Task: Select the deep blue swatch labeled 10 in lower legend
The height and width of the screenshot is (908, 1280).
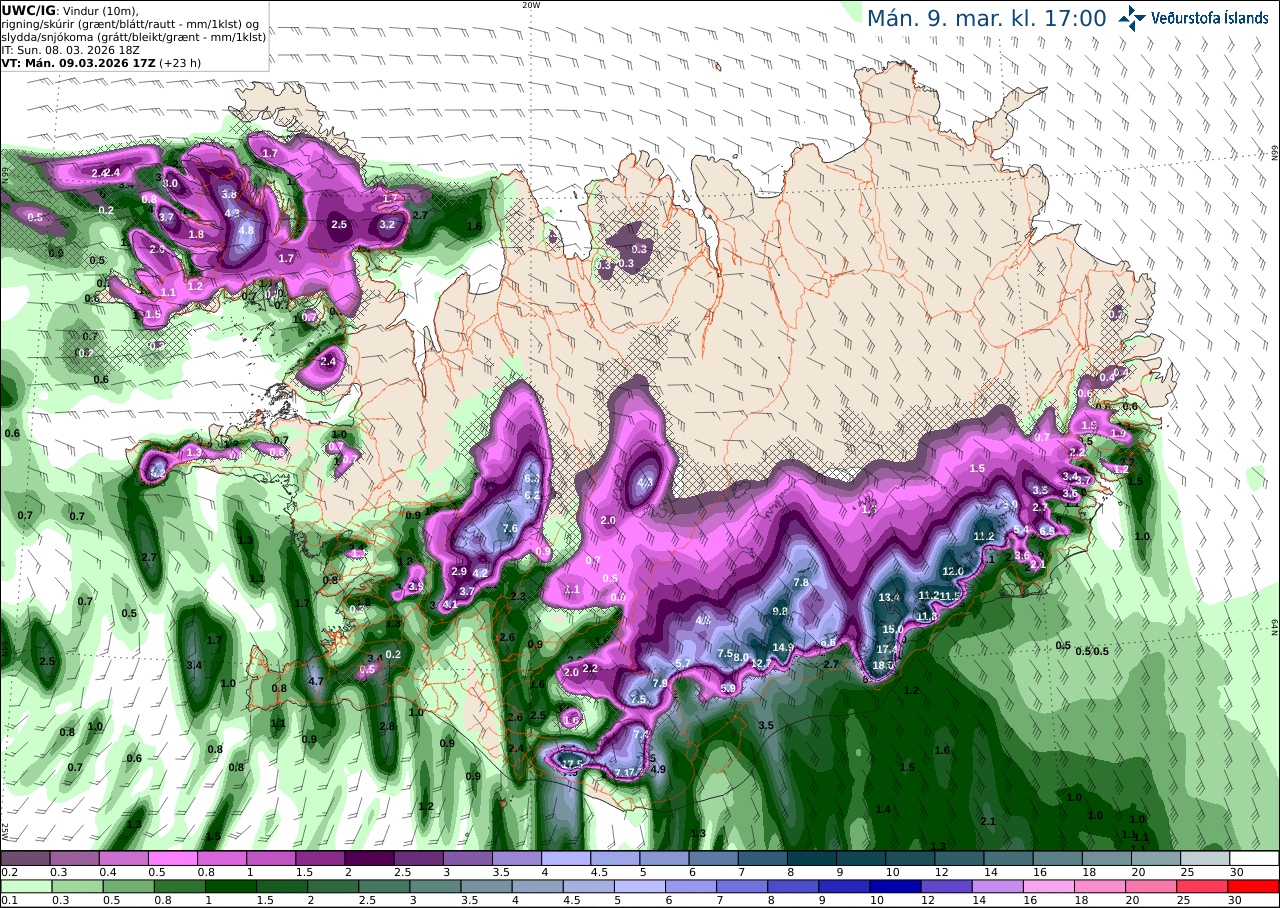Action: click(894, 886)
